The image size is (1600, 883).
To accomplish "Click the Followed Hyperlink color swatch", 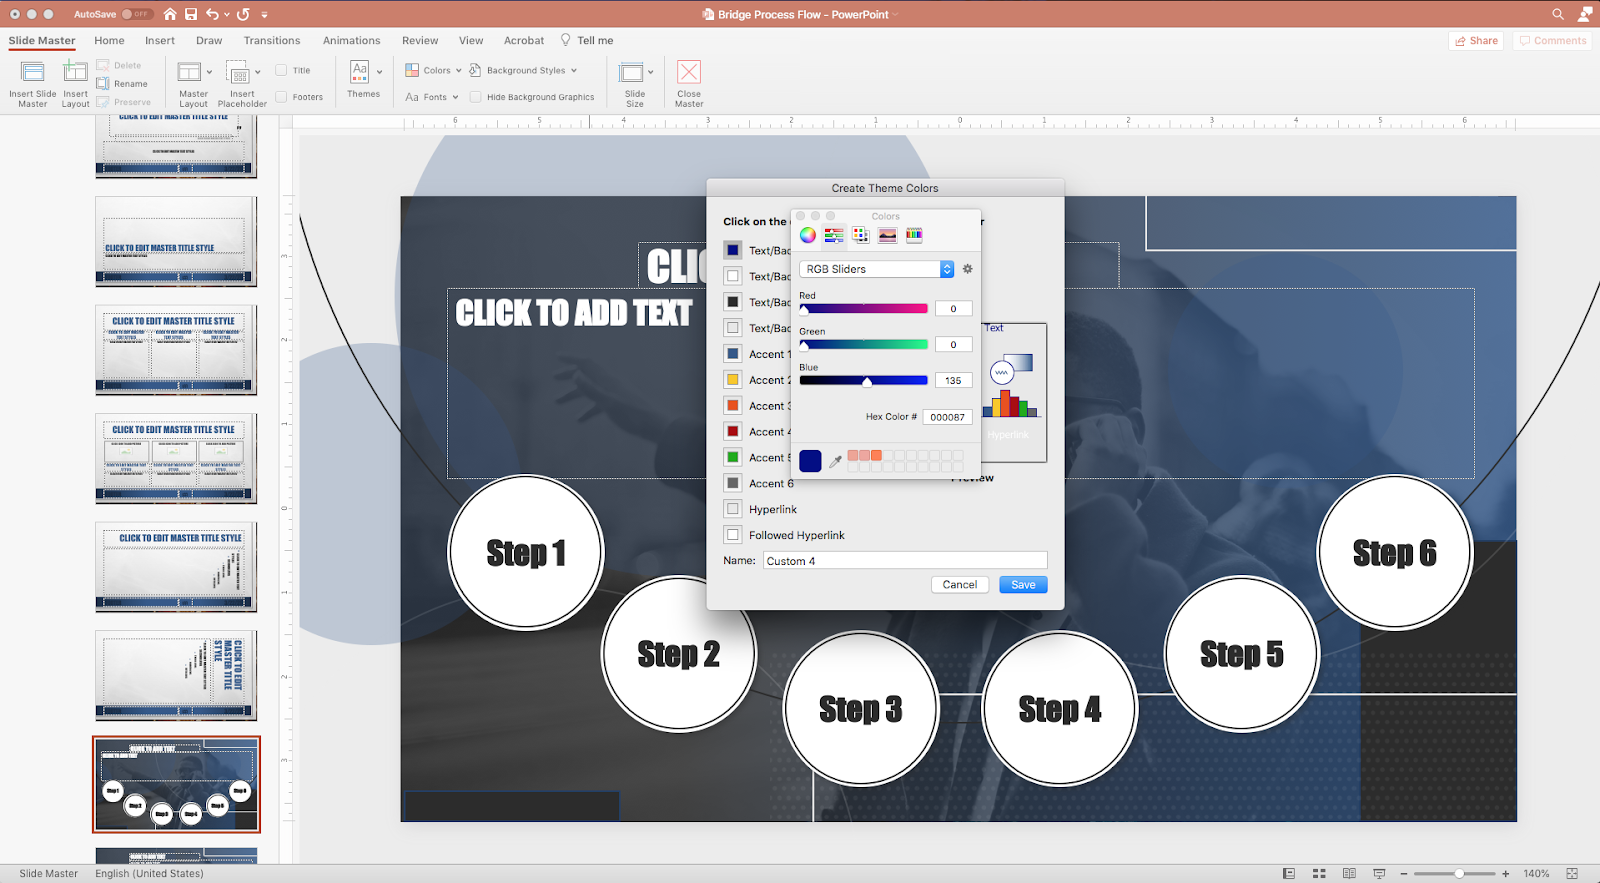I will point(733,535).
